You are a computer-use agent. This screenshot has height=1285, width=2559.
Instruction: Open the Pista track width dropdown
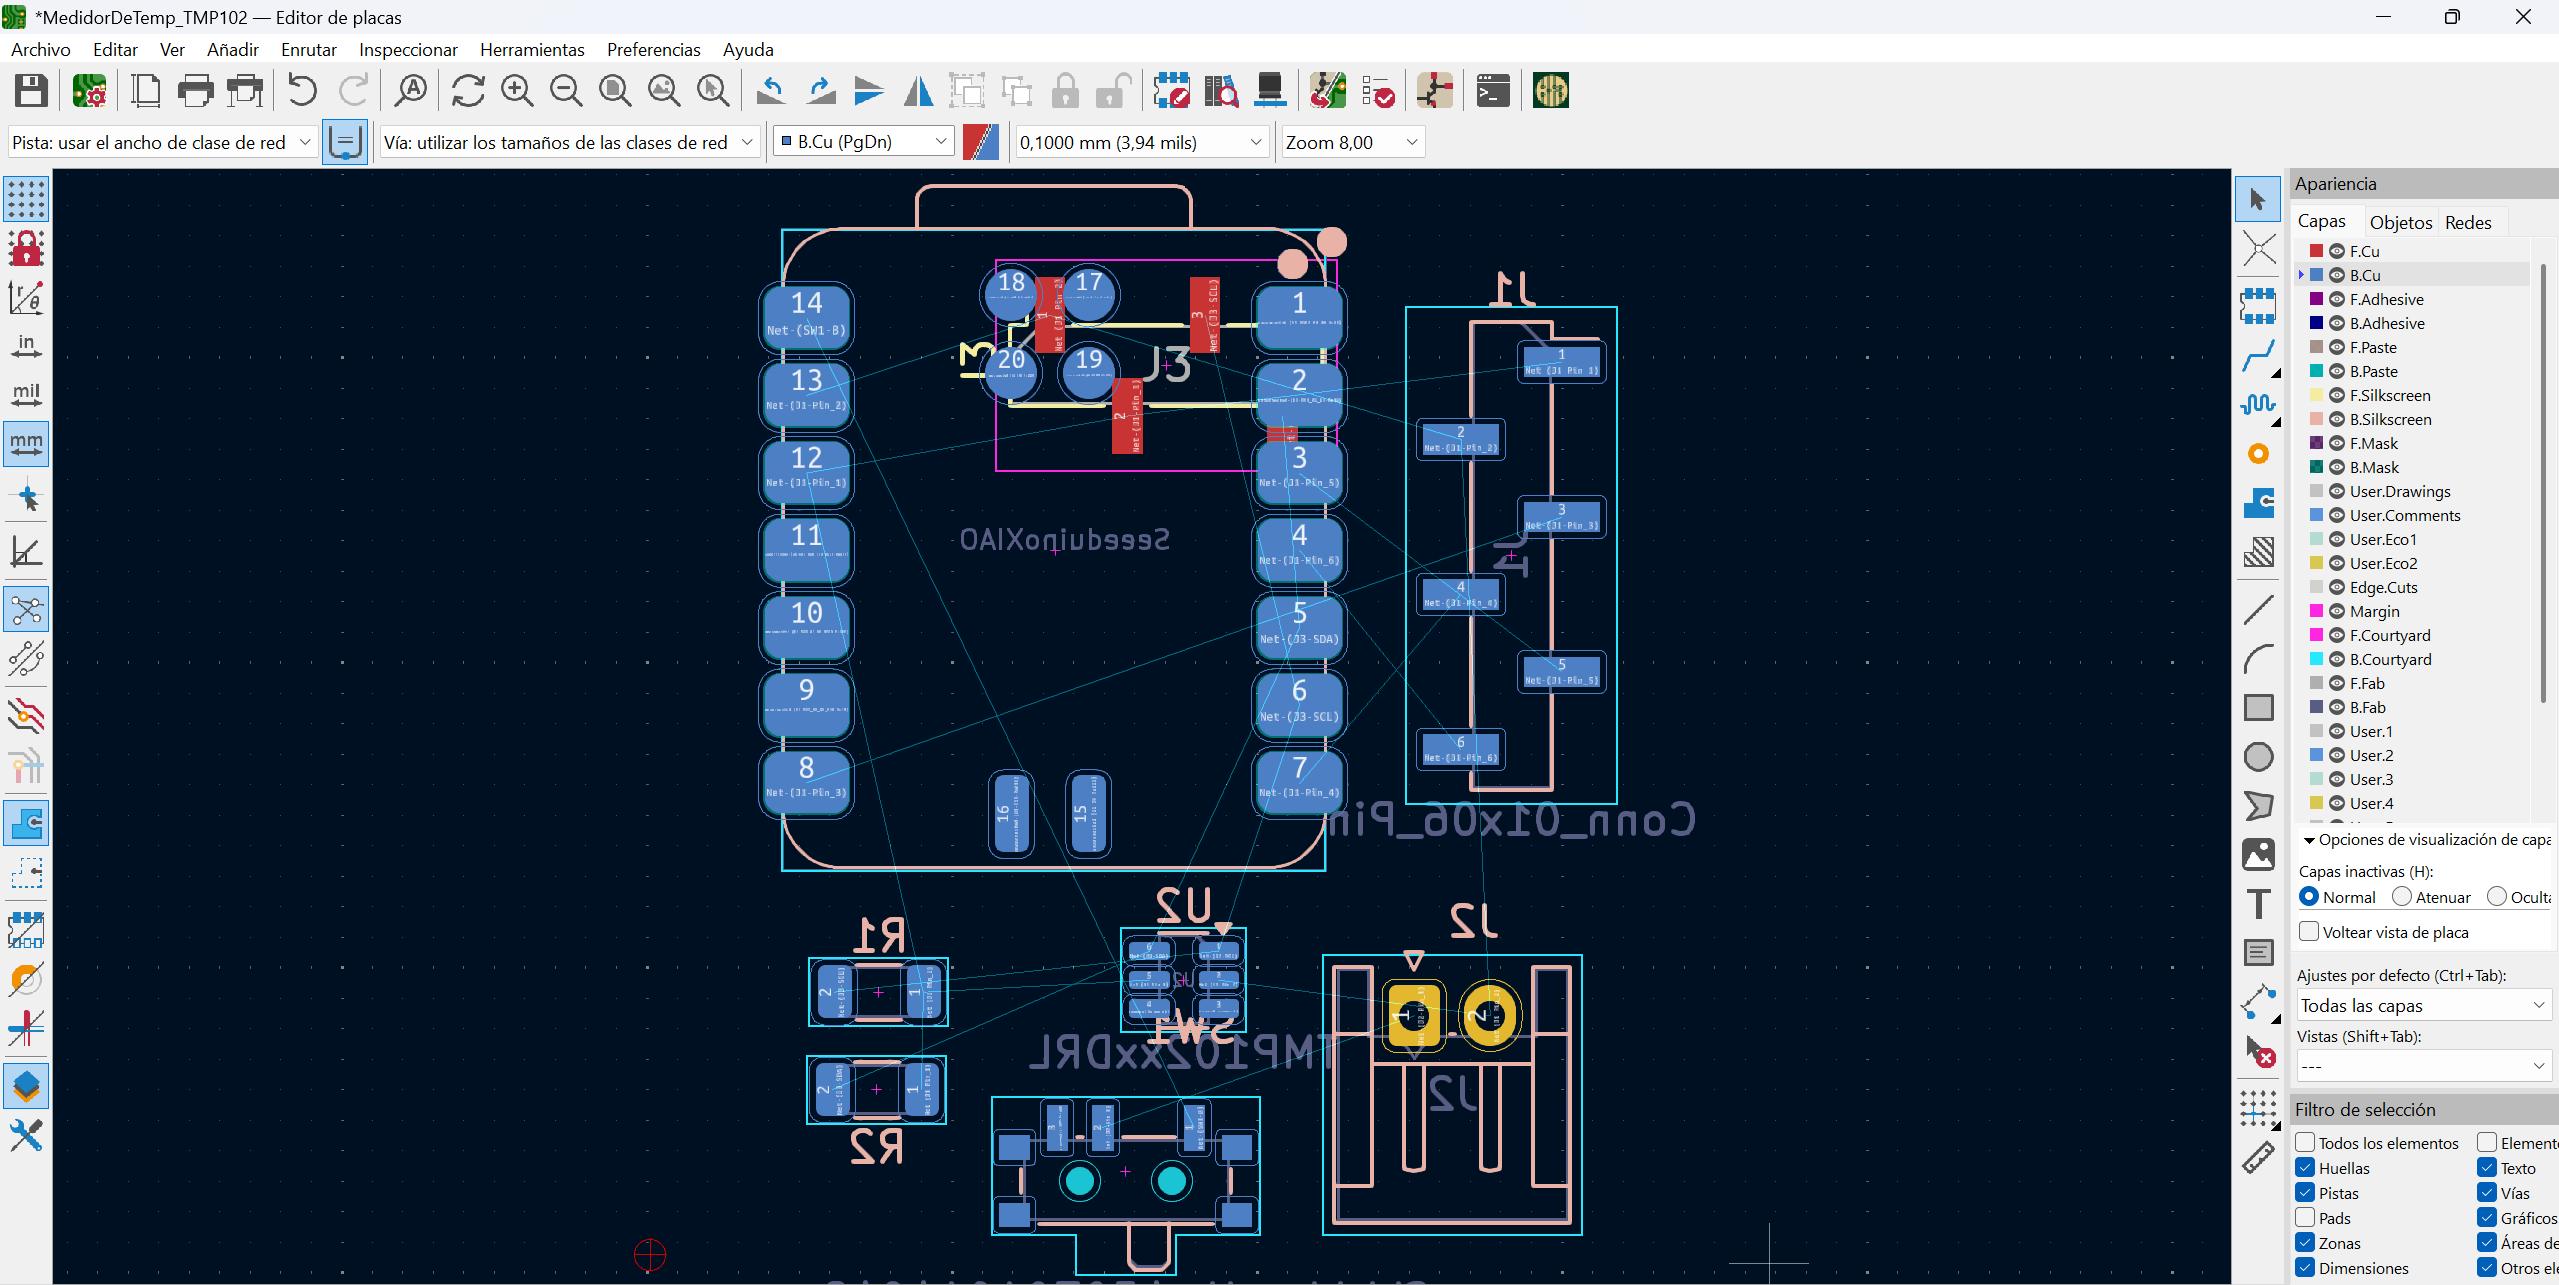[x=162, y=142]
